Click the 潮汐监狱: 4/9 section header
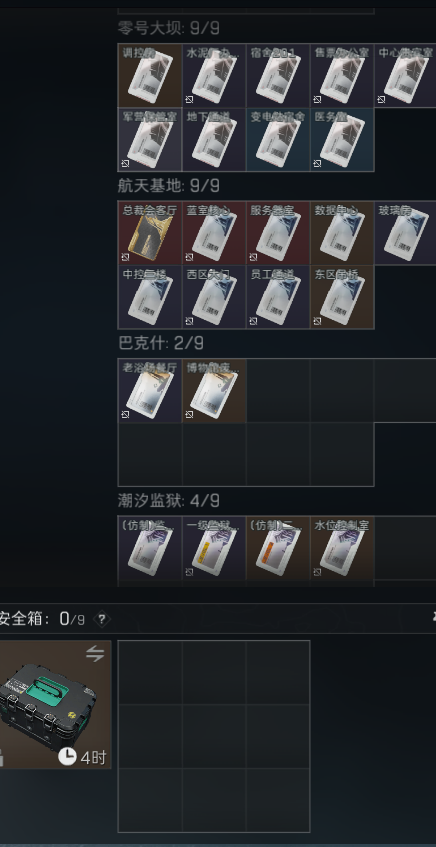The image size is (436, 847). (169, 501)
